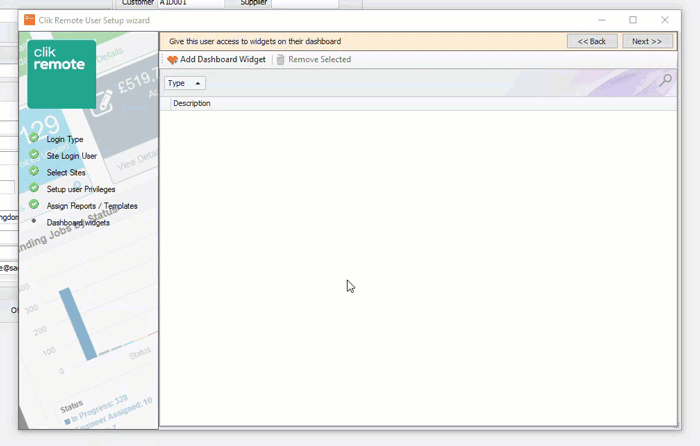
Task: Click the Customer field in background window
Action: coord(191,3)
